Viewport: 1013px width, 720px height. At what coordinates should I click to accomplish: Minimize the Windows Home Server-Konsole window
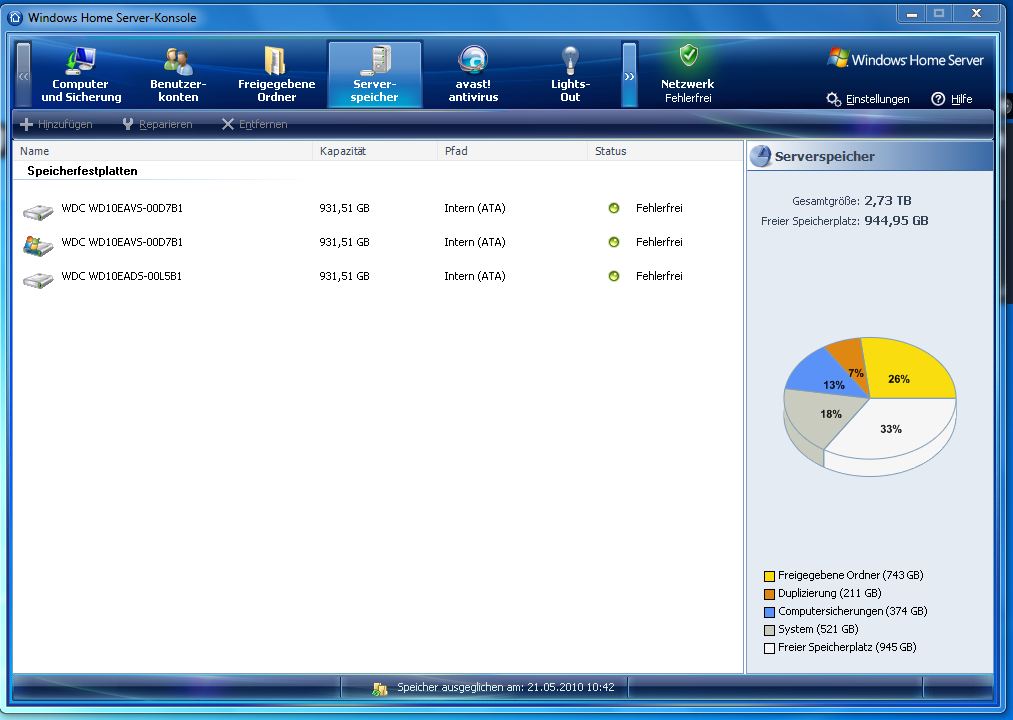912,14
